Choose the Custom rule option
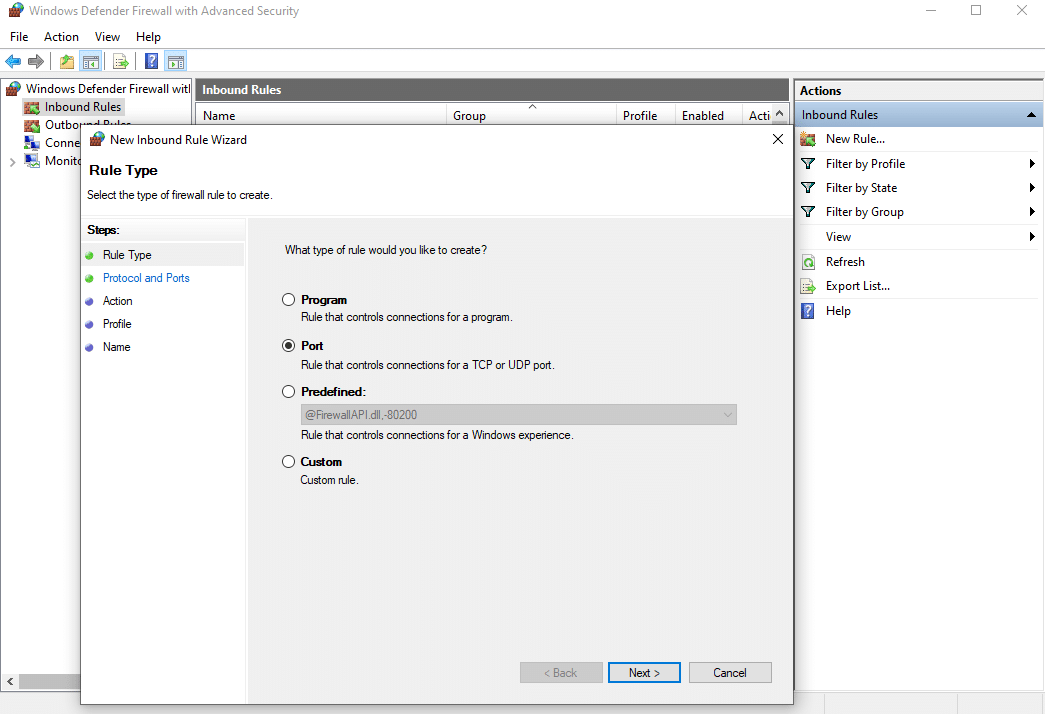This screenshot has width=1045, height=714. [289, 462]
